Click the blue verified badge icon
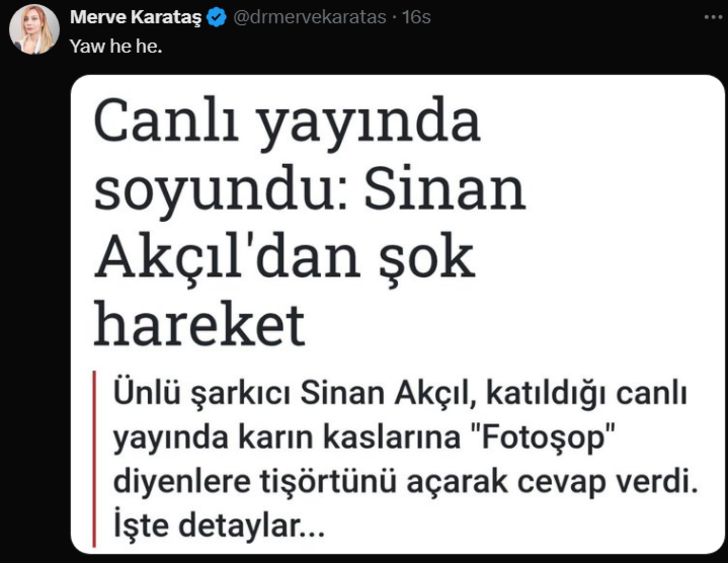Screen dimensions: 728x563 coord(216,18)
